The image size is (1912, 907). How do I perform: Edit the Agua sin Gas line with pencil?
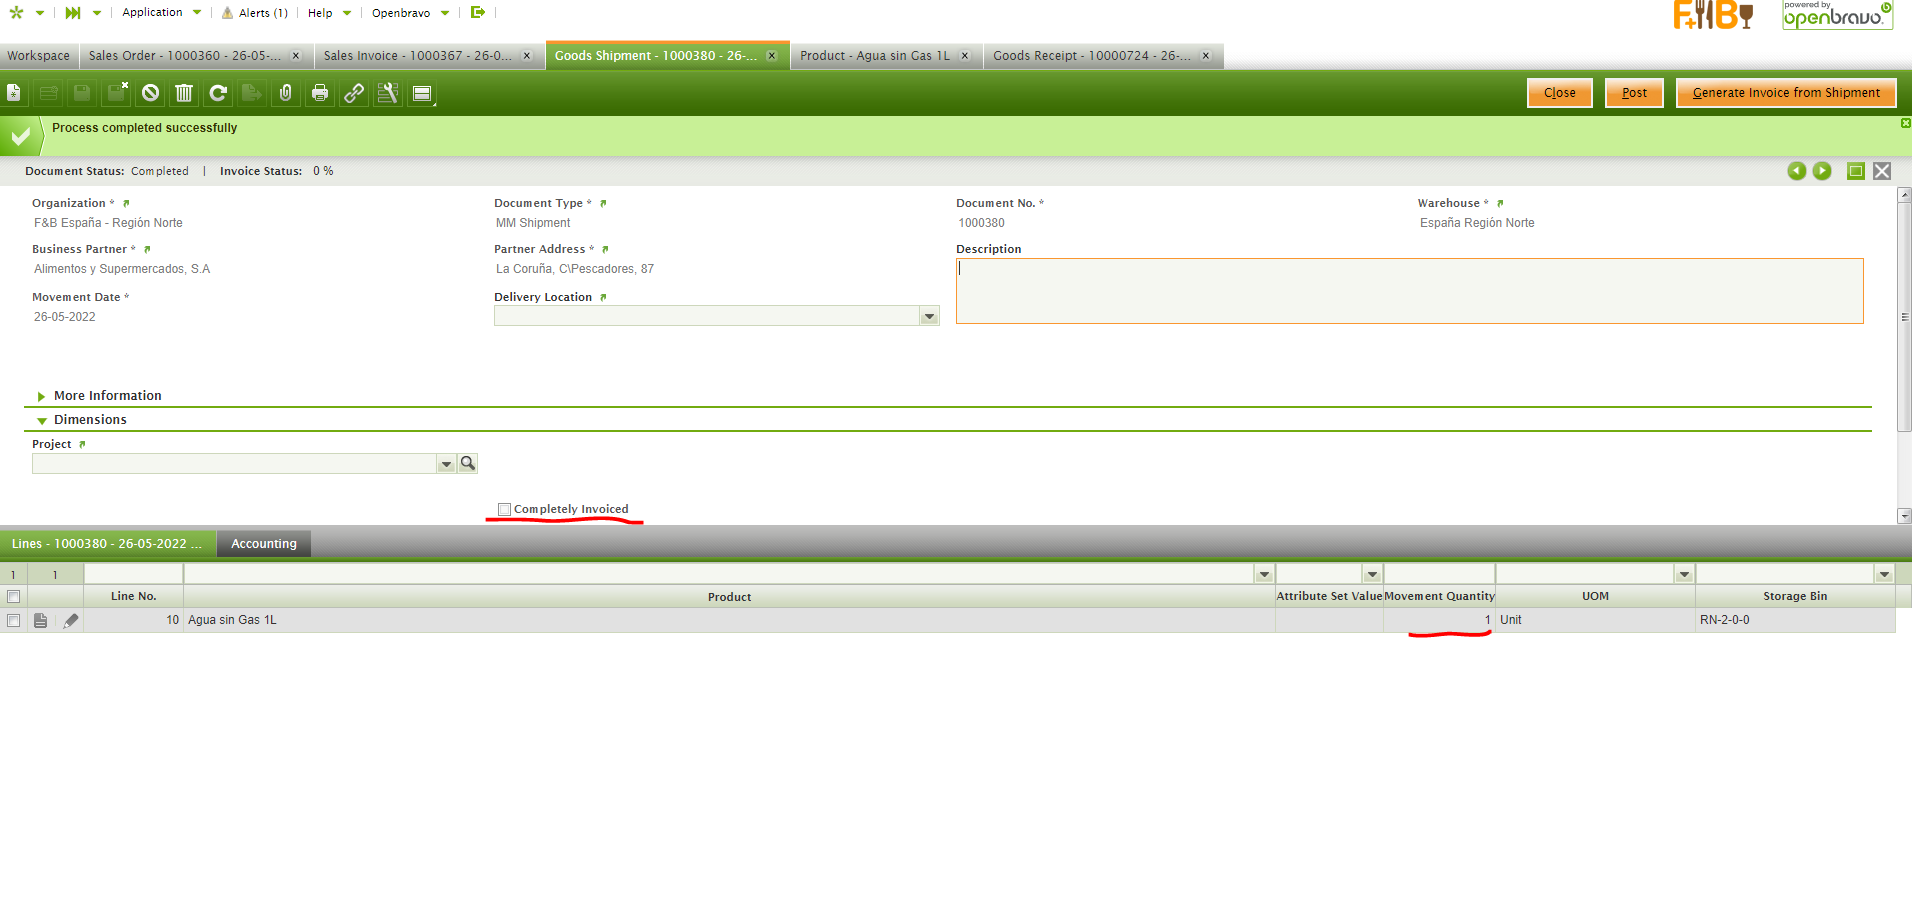pos(70,621)
